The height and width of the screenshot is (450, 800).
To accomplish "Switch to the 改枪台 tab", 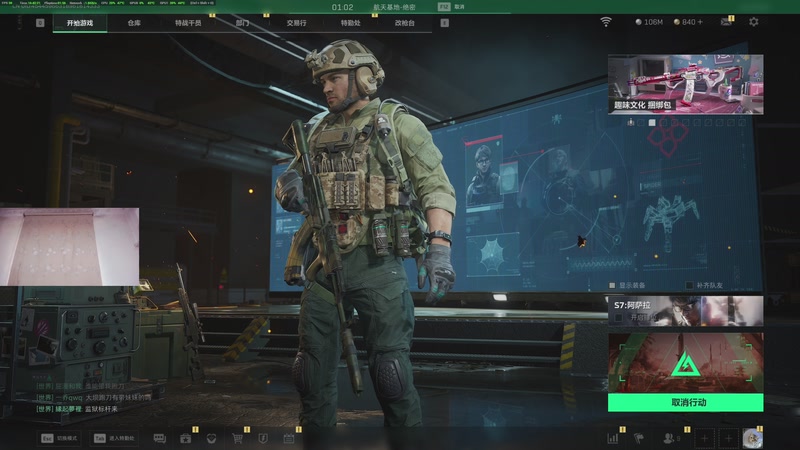I will [x=405, y=23].
